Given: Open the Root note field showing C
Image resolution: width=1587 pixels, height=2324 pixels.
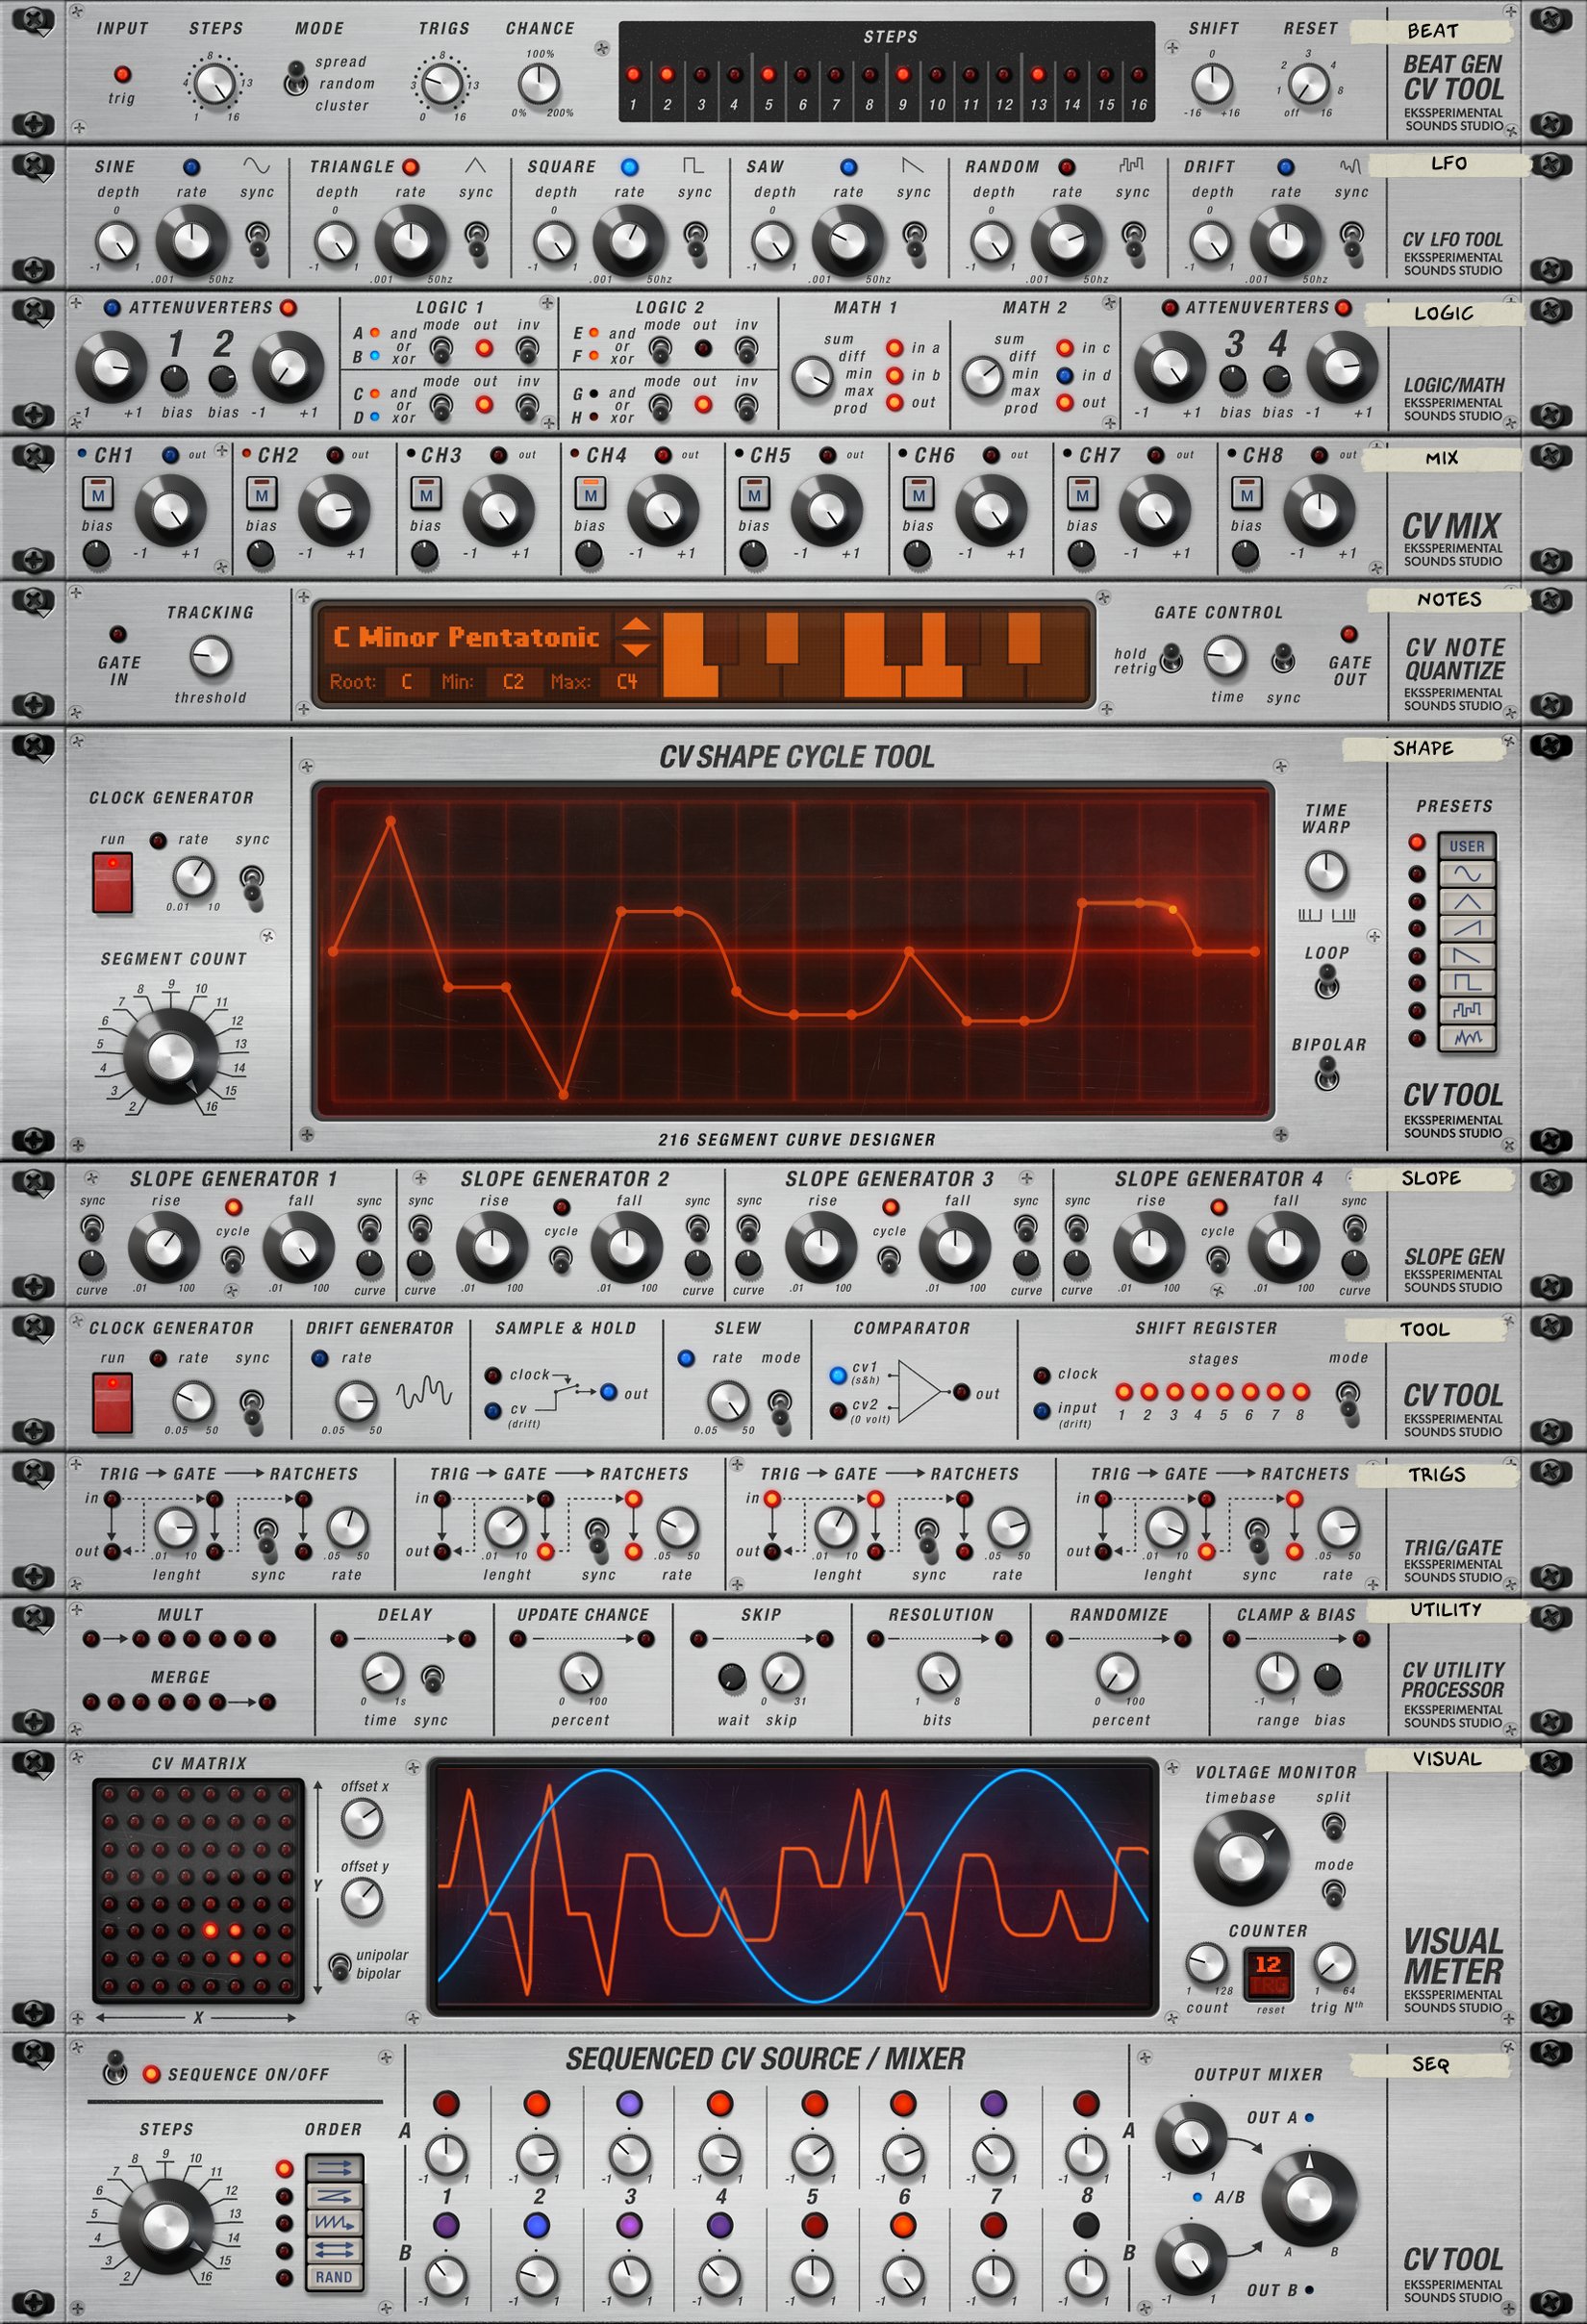Looking at the screenshot, I should (406, 682).
